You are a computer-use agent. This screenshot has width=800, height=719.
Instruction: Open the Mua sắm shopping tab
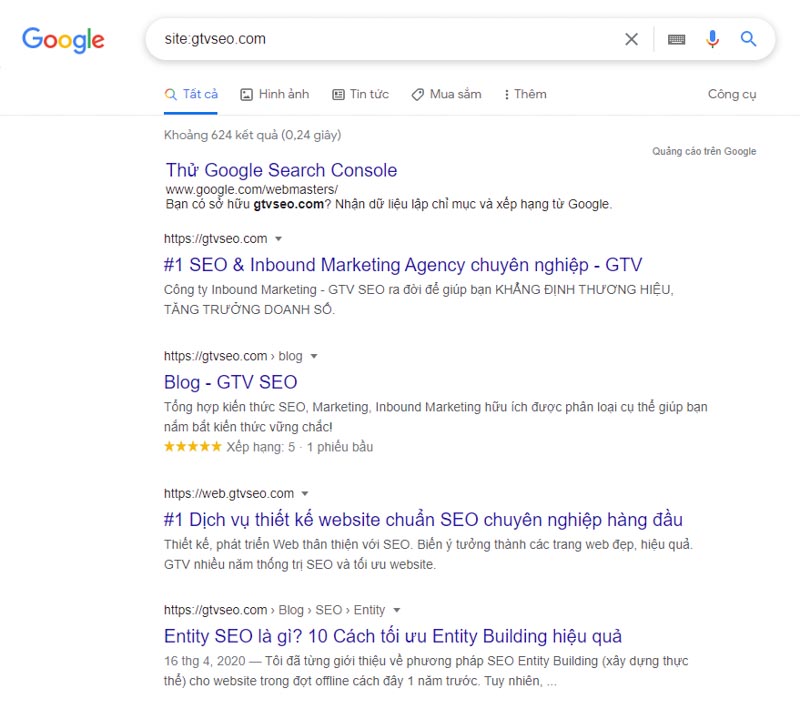click(446, 94)
